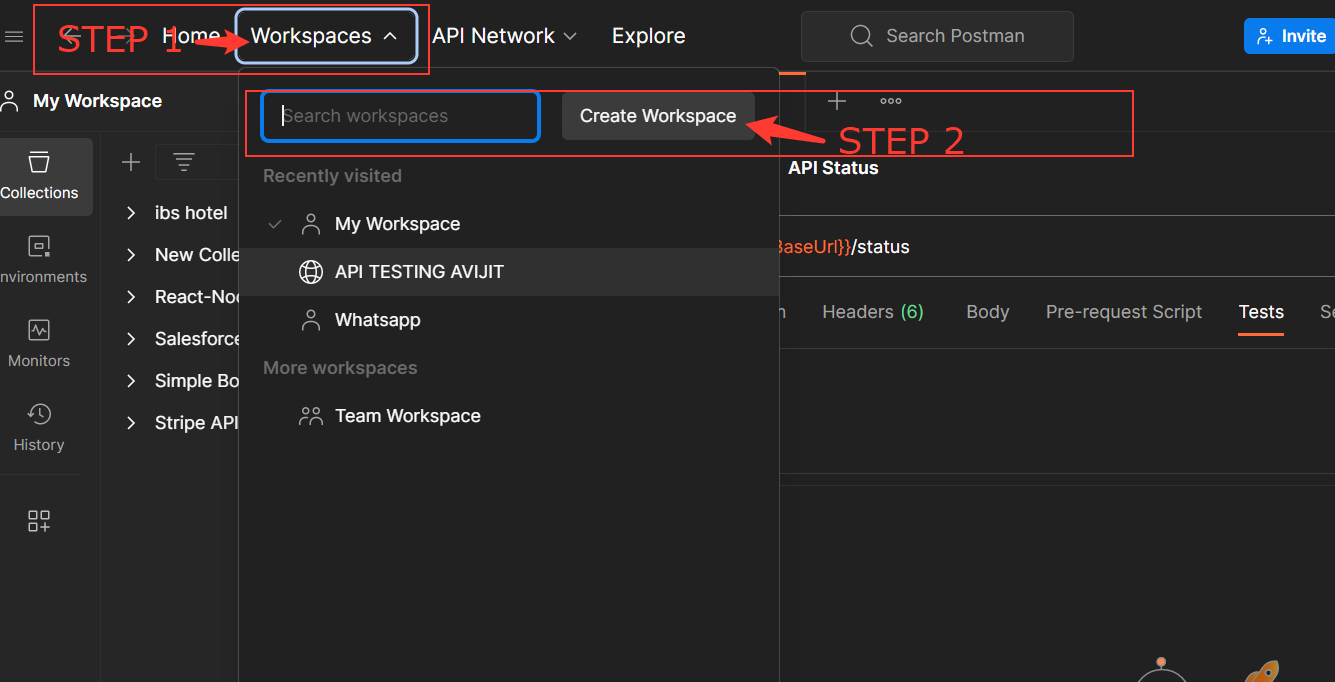
Task: Click the person icon beside My Workspace entry
Action: point(311,224)
